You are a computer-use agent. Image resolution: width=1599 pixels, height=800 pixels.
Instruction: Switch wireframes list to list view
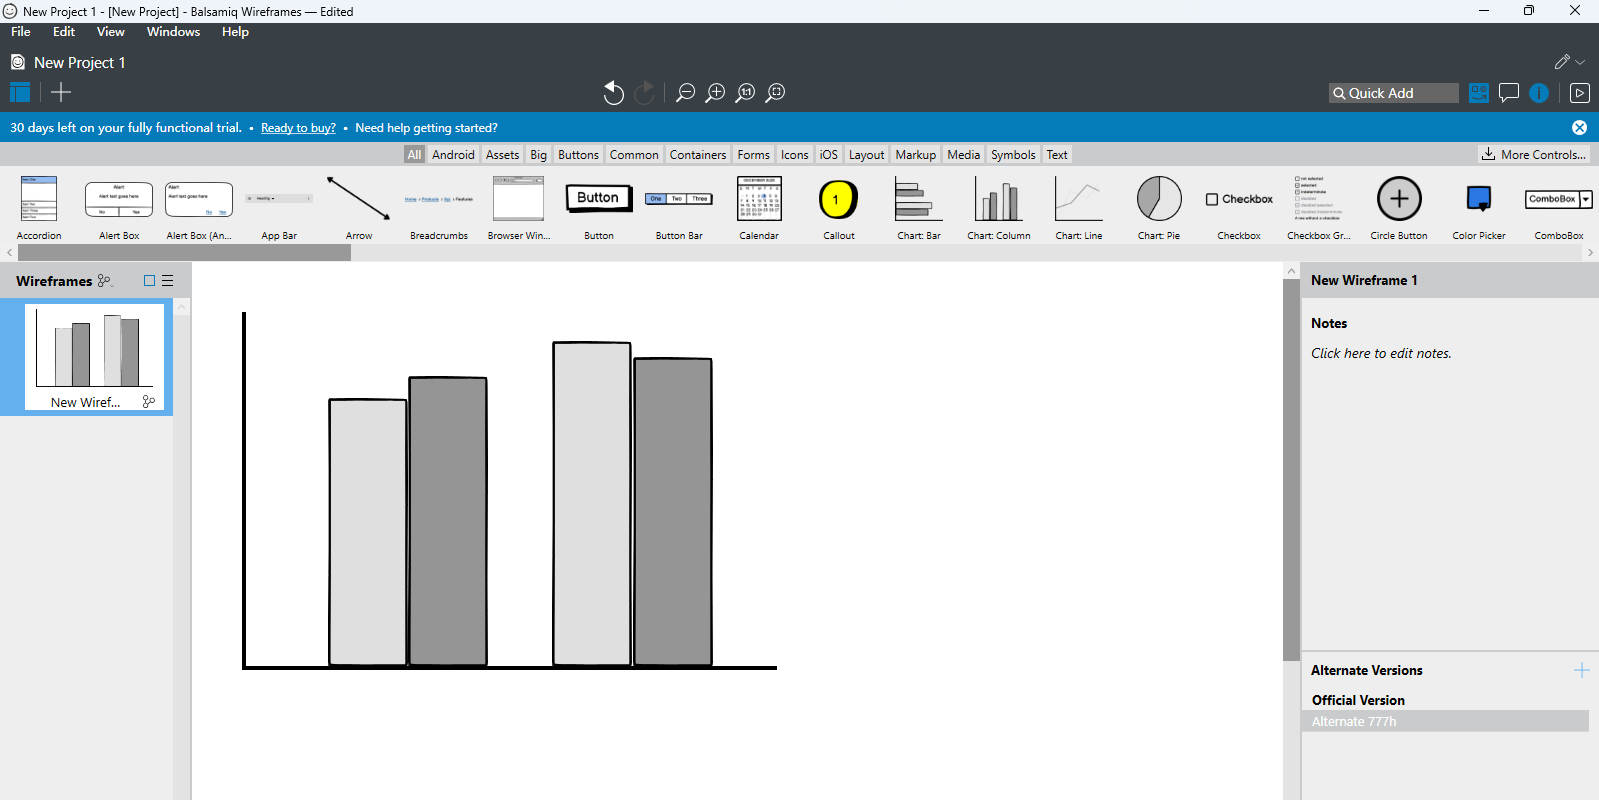click(168, 281)
